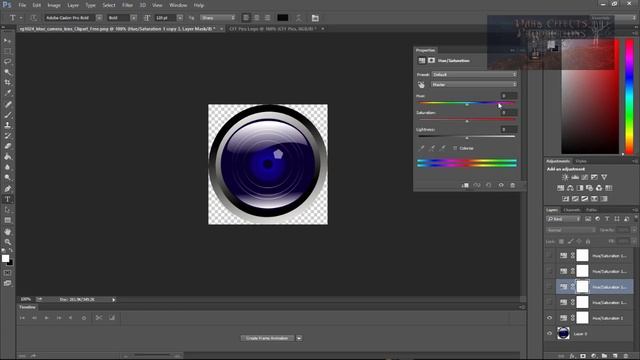Click the reset adjustment icon in Properties

click(x=489, y=185)
